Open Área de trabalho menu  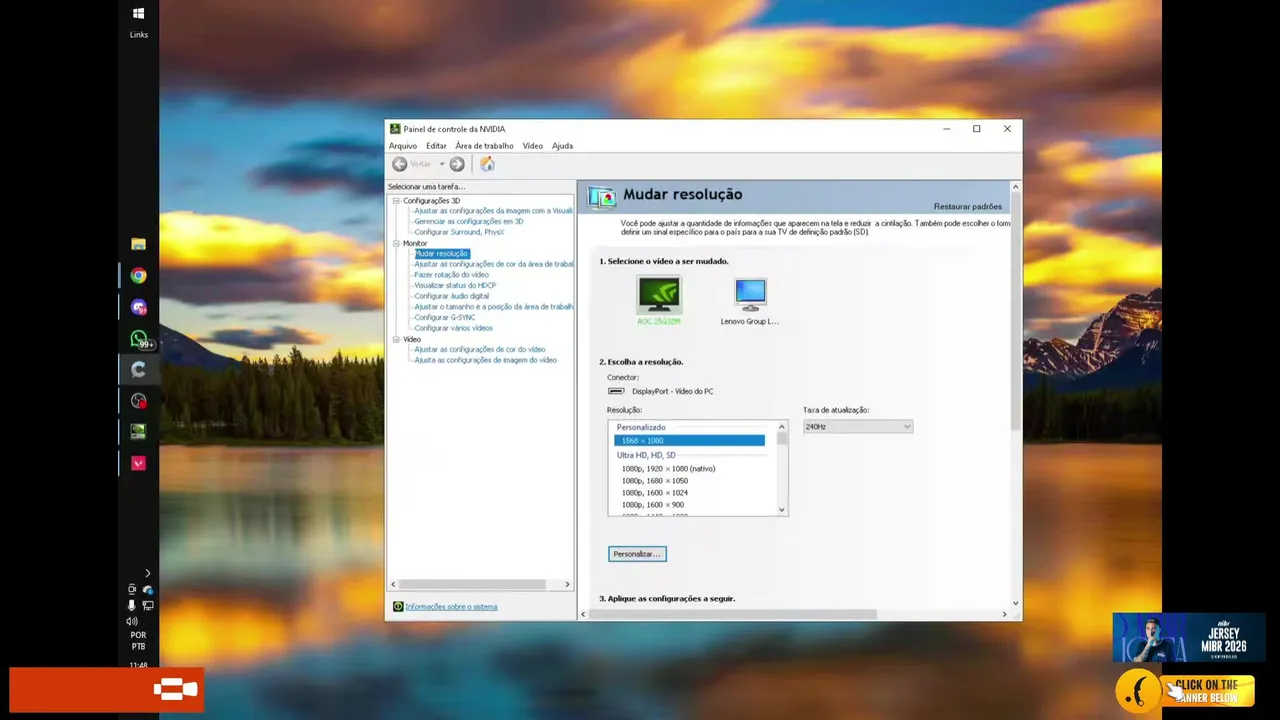coord(484,146)
